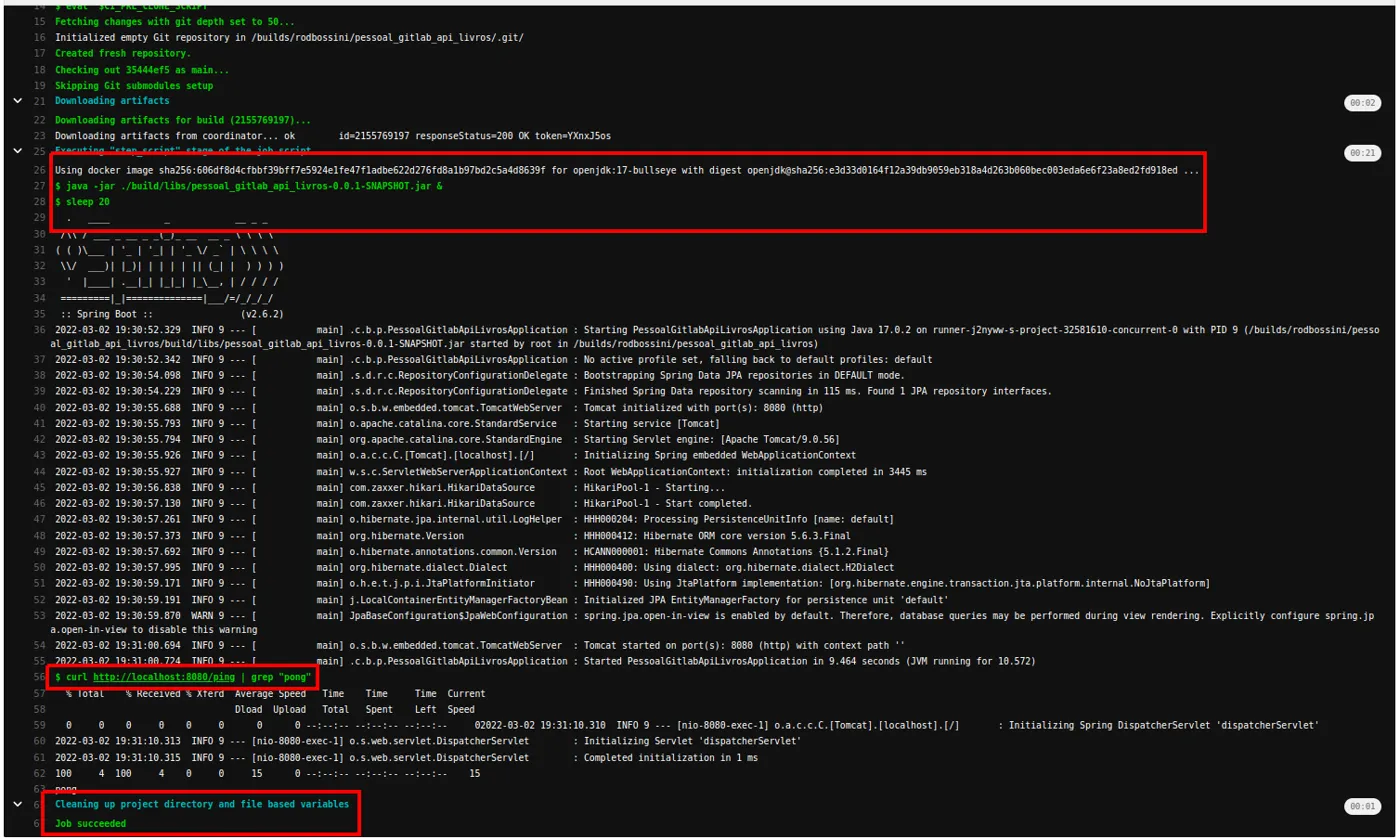Click 'Initializing Servlet dispatcherServlet' log message

coord(693,741)
